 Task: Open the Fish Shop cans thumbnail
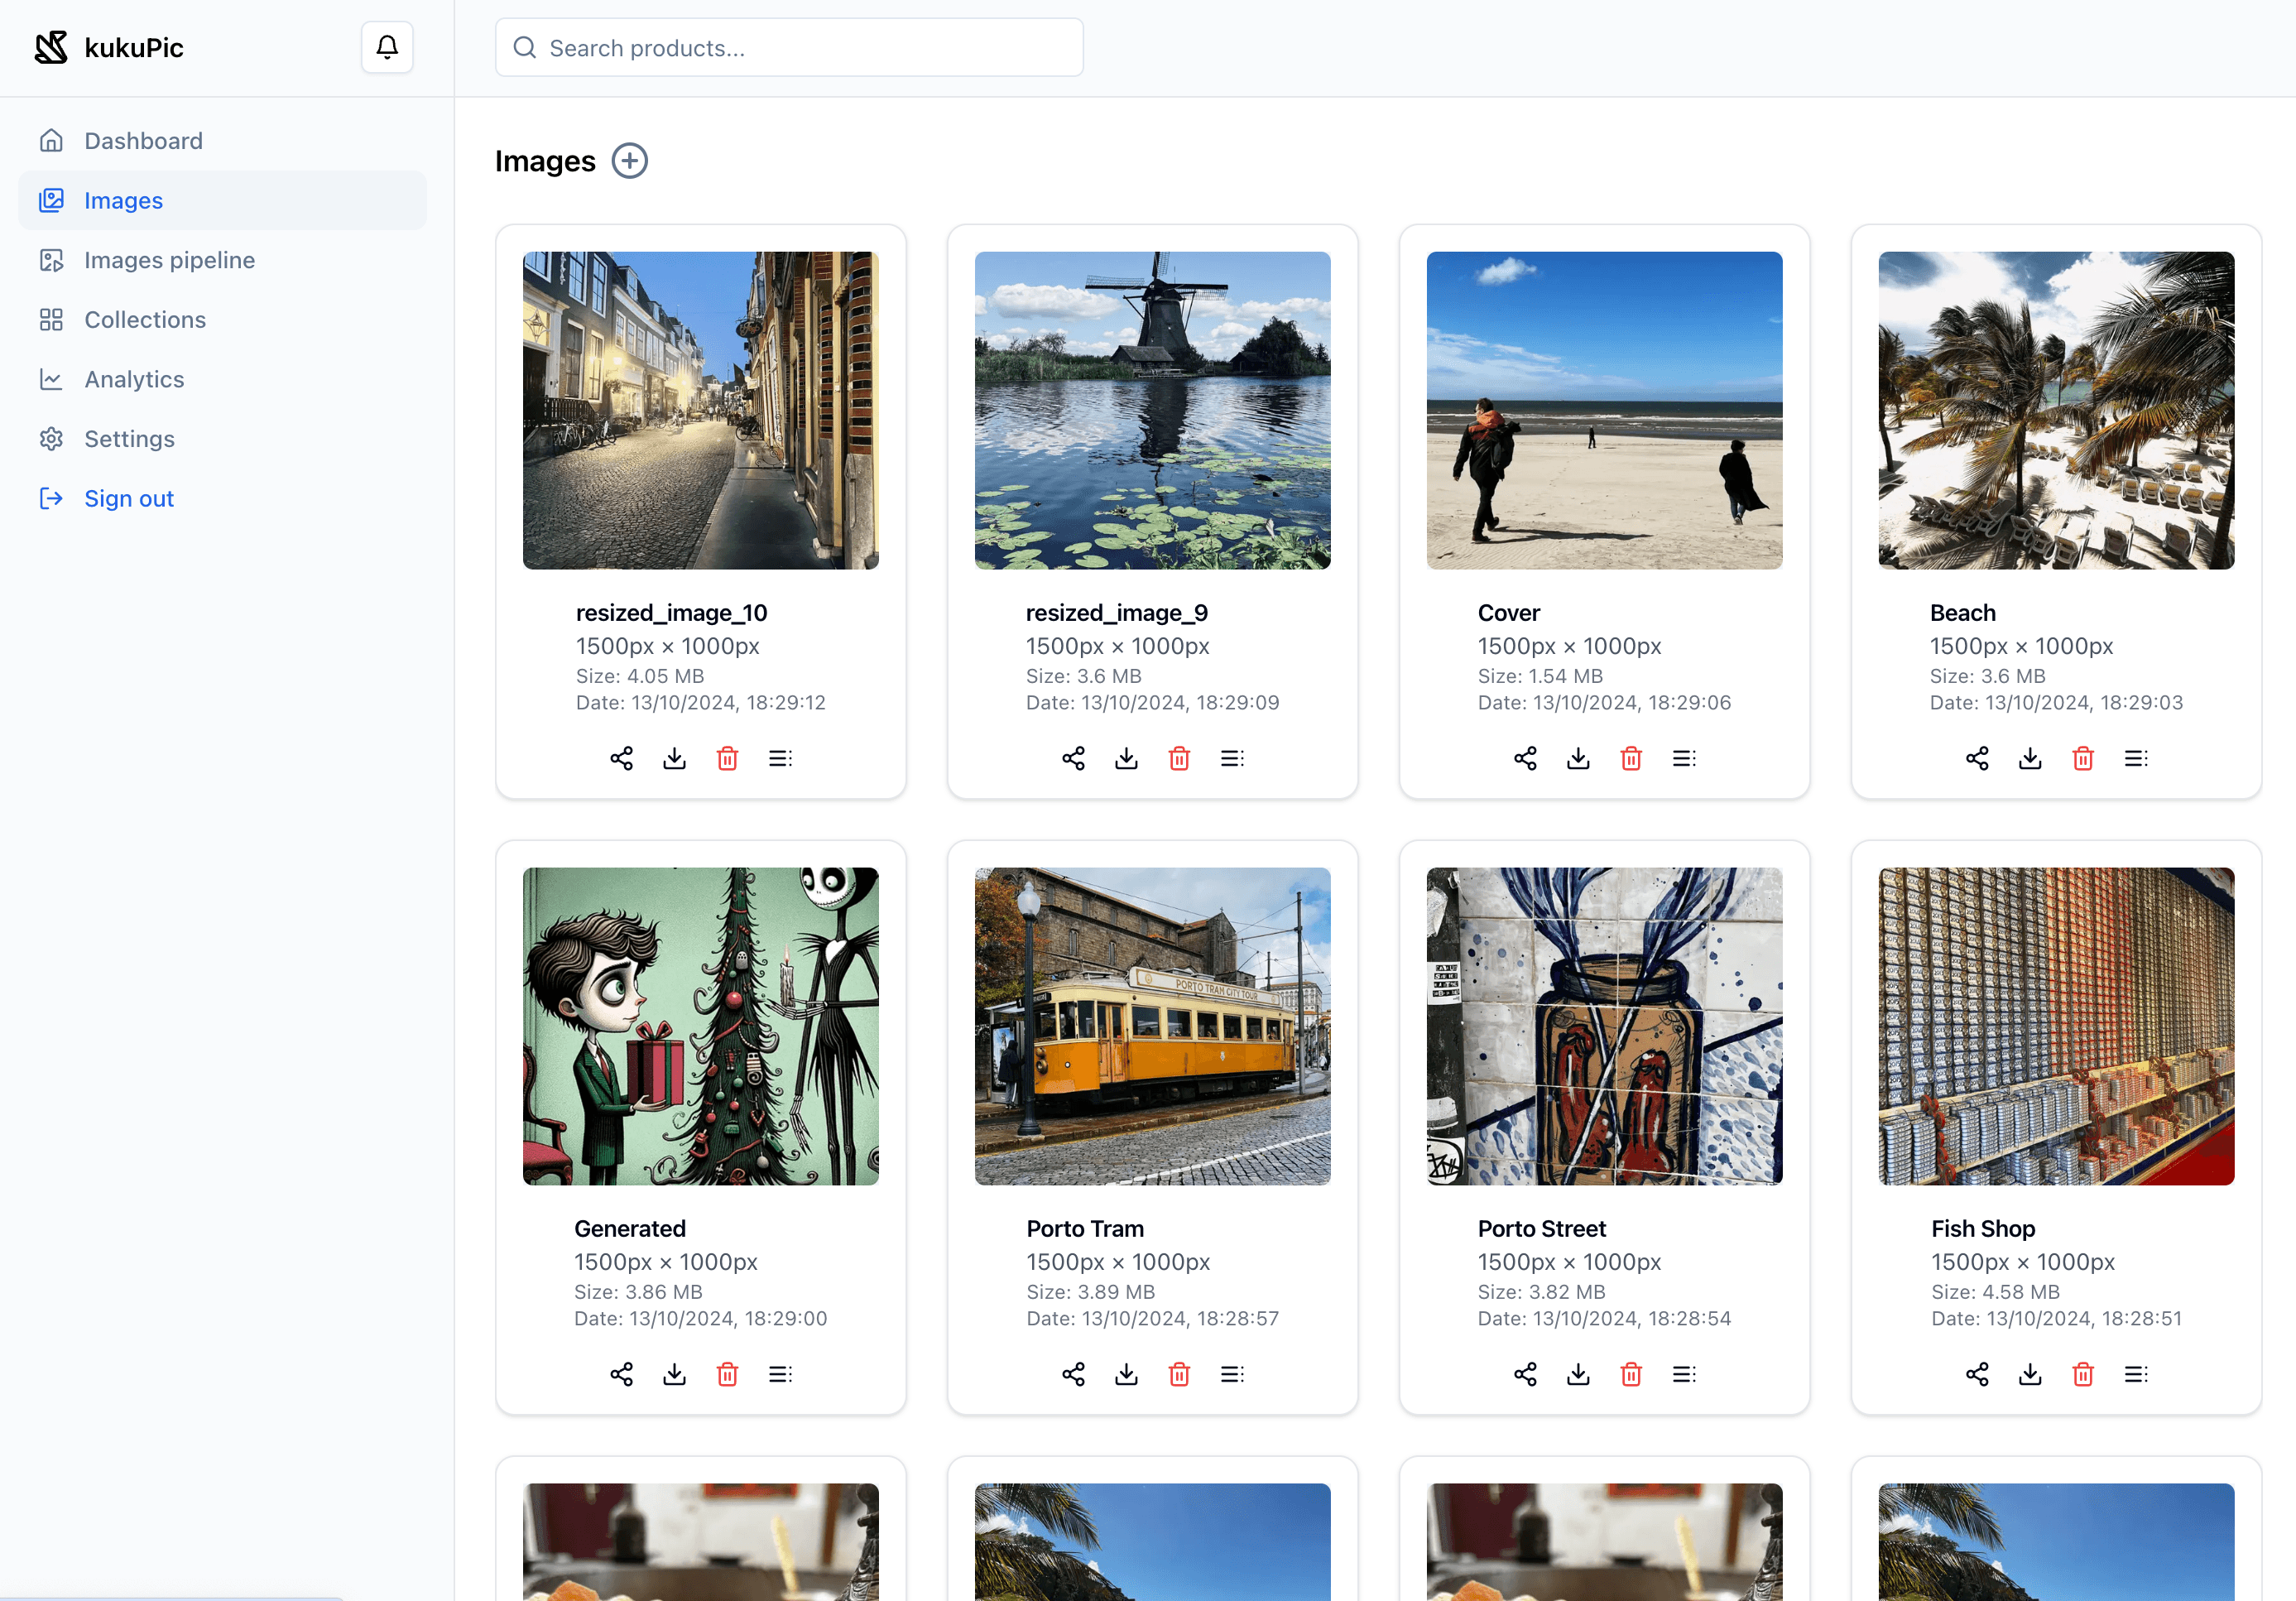2057,1027
